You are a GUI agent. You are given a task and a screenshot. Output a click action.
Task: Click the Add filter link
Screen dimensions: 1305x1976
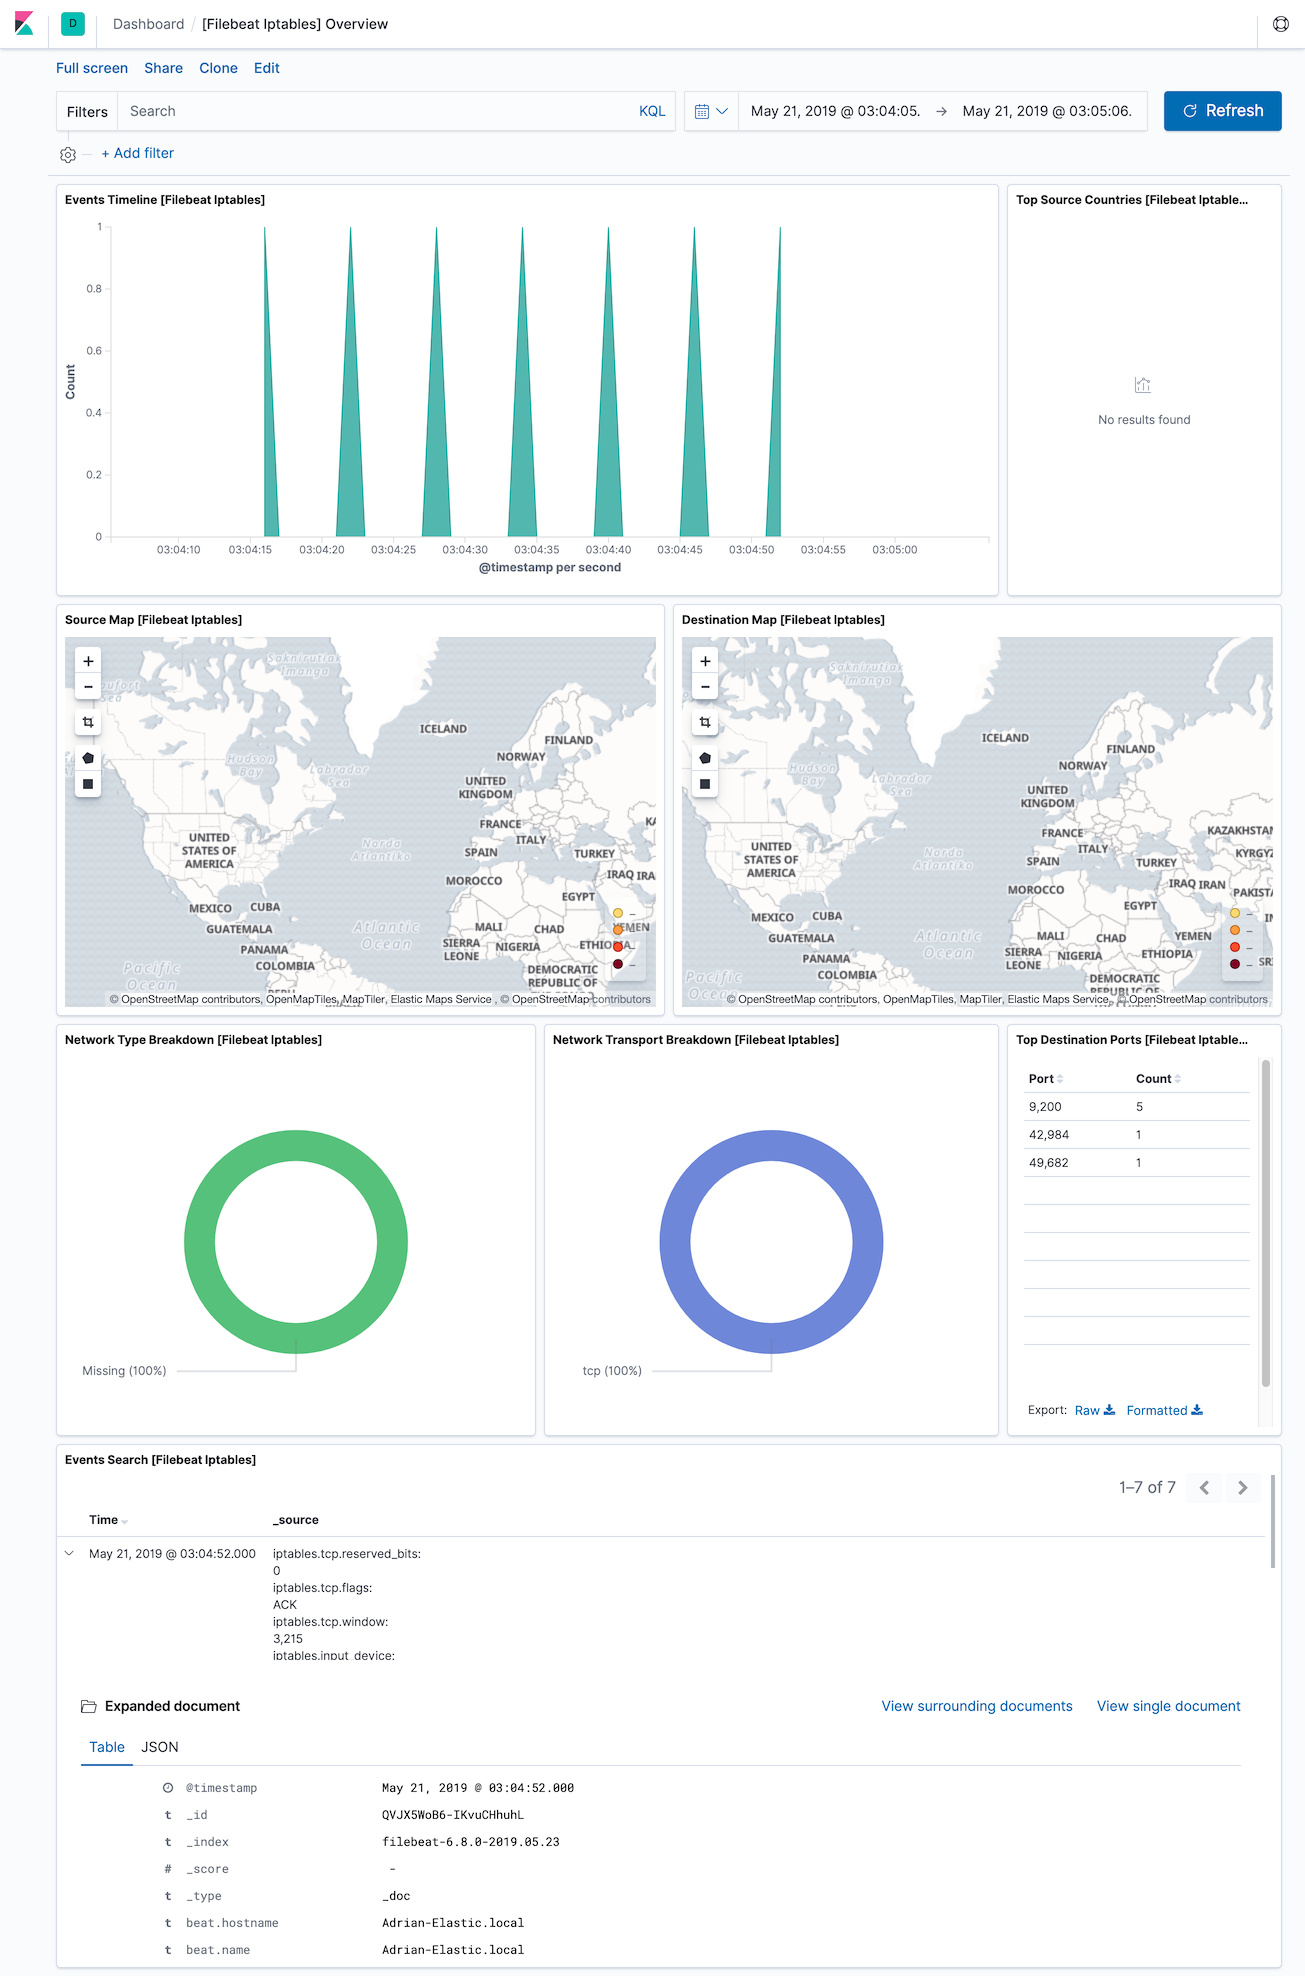point(138,153)
